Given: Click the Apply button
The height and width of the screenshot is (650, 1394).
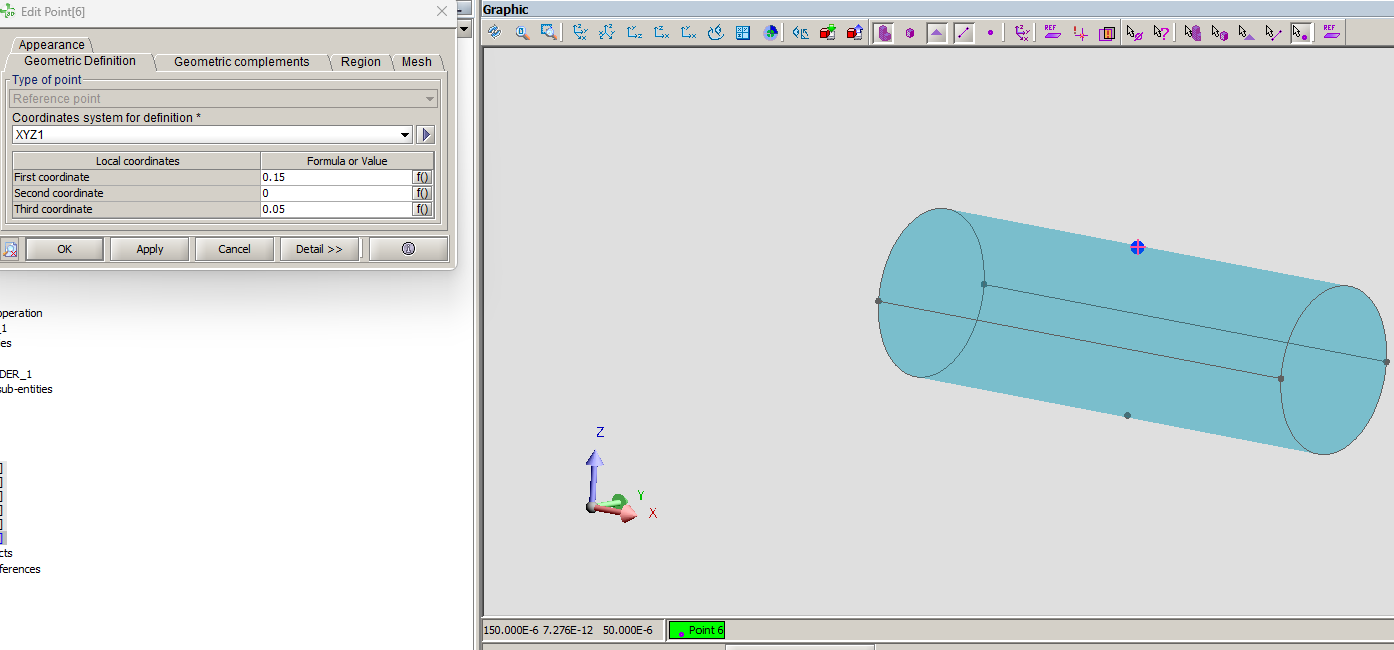Looking at the screenshot, I should [x=150, y=249].
